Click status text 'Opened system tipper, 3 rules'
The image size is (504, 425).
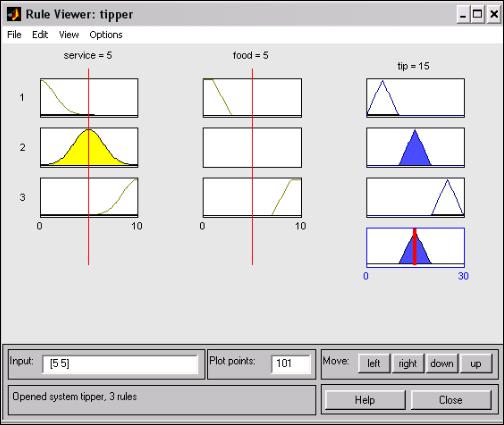pos(74,397)
